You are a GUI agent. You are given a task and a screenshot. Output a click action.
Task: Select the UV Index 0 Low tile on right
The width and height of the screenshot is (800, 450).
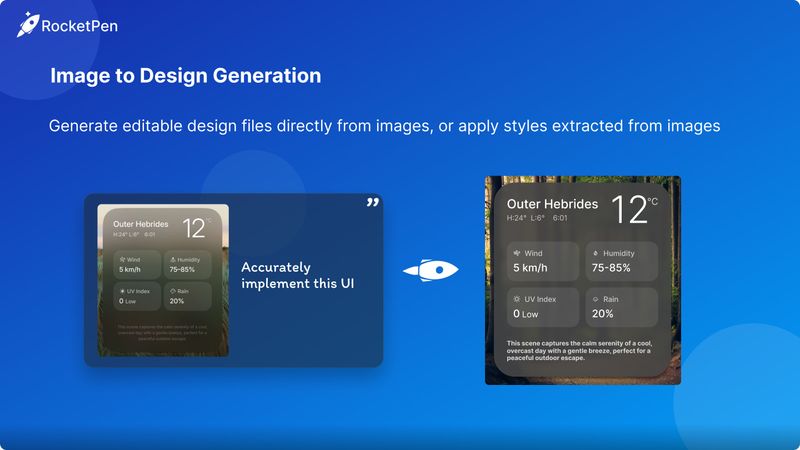click(543, 307)
